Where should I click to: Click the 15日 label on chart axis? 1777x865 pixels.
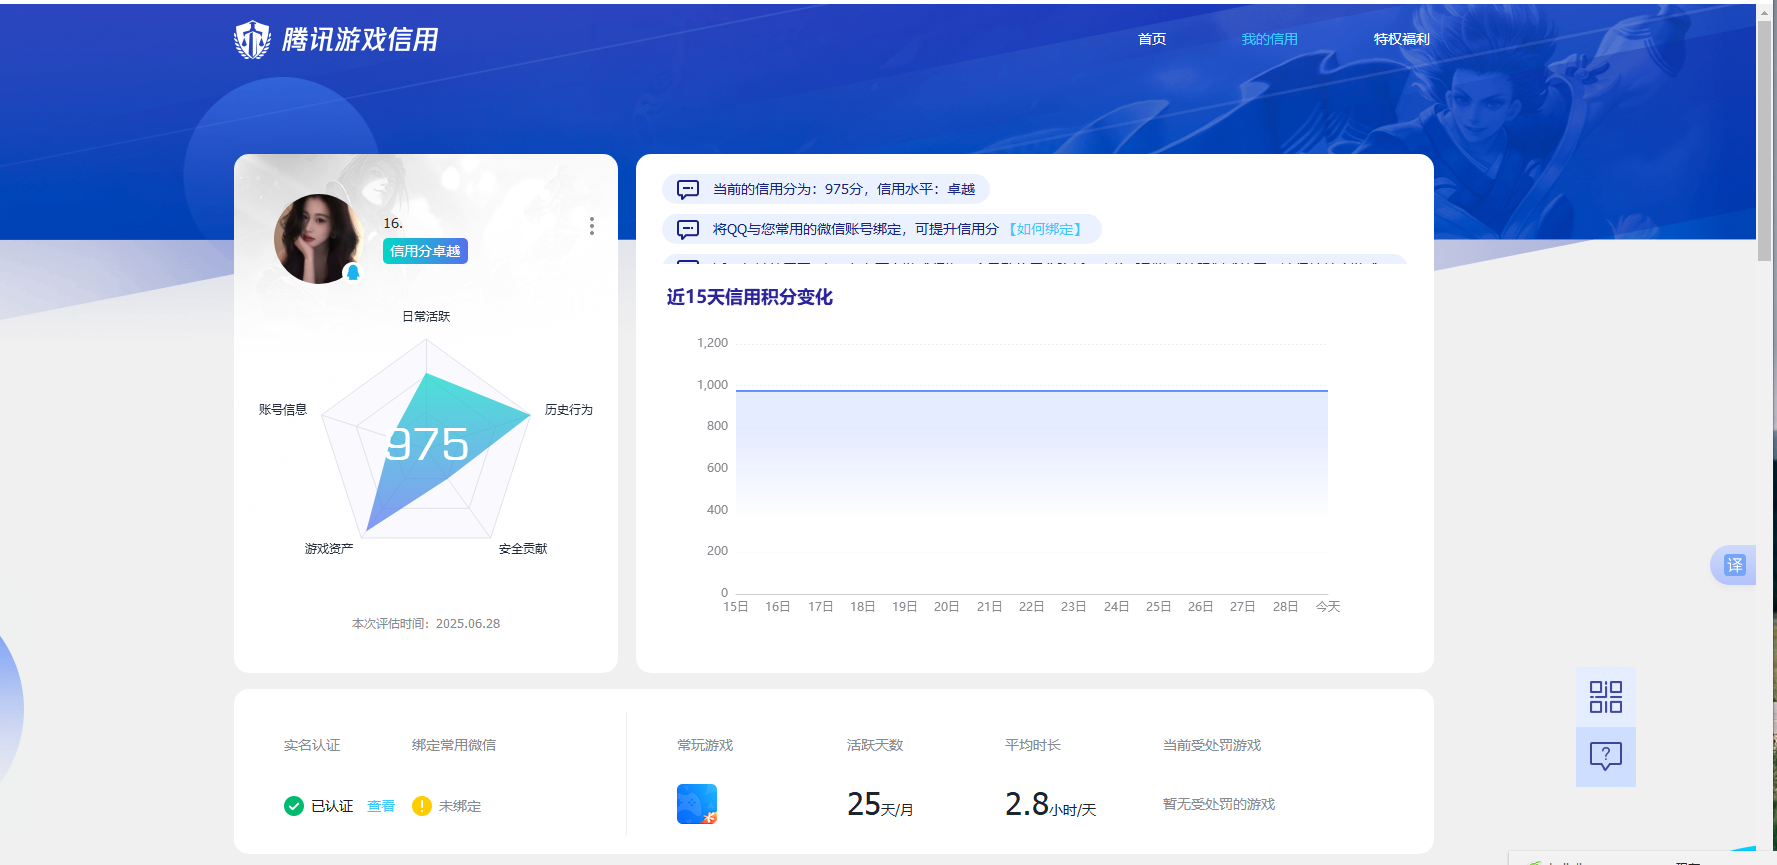pyautogui.click(x=736, y=607)
